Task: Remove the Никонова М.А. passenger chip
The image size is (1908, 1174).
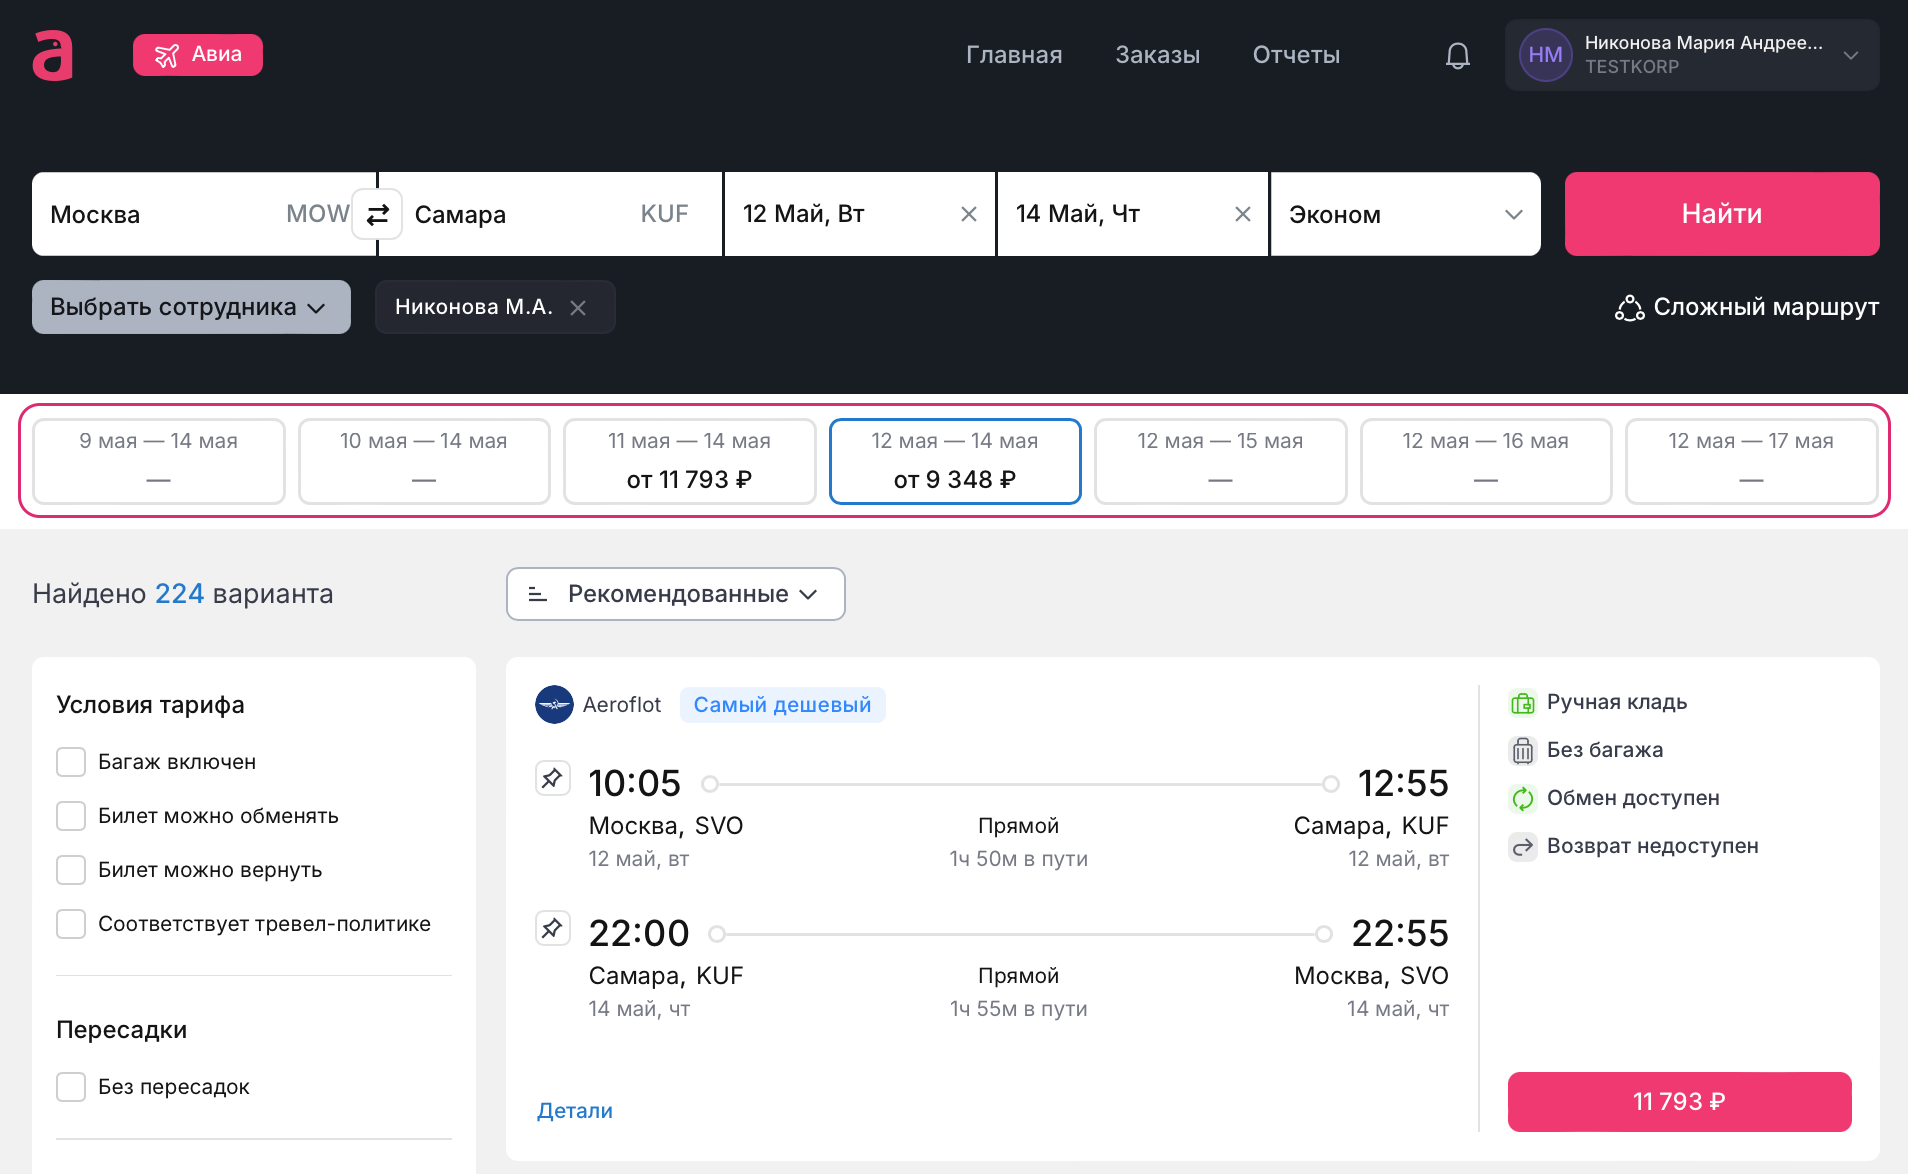Action: 578,308
